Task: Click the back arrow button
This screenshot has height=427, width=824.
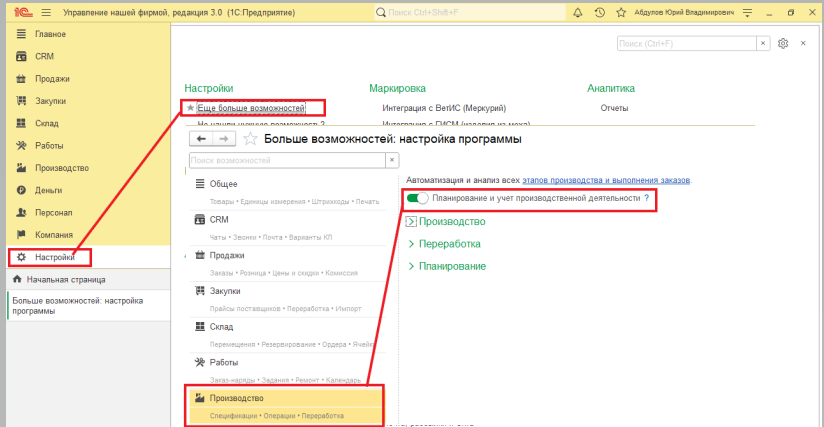Action: (201, 139)
